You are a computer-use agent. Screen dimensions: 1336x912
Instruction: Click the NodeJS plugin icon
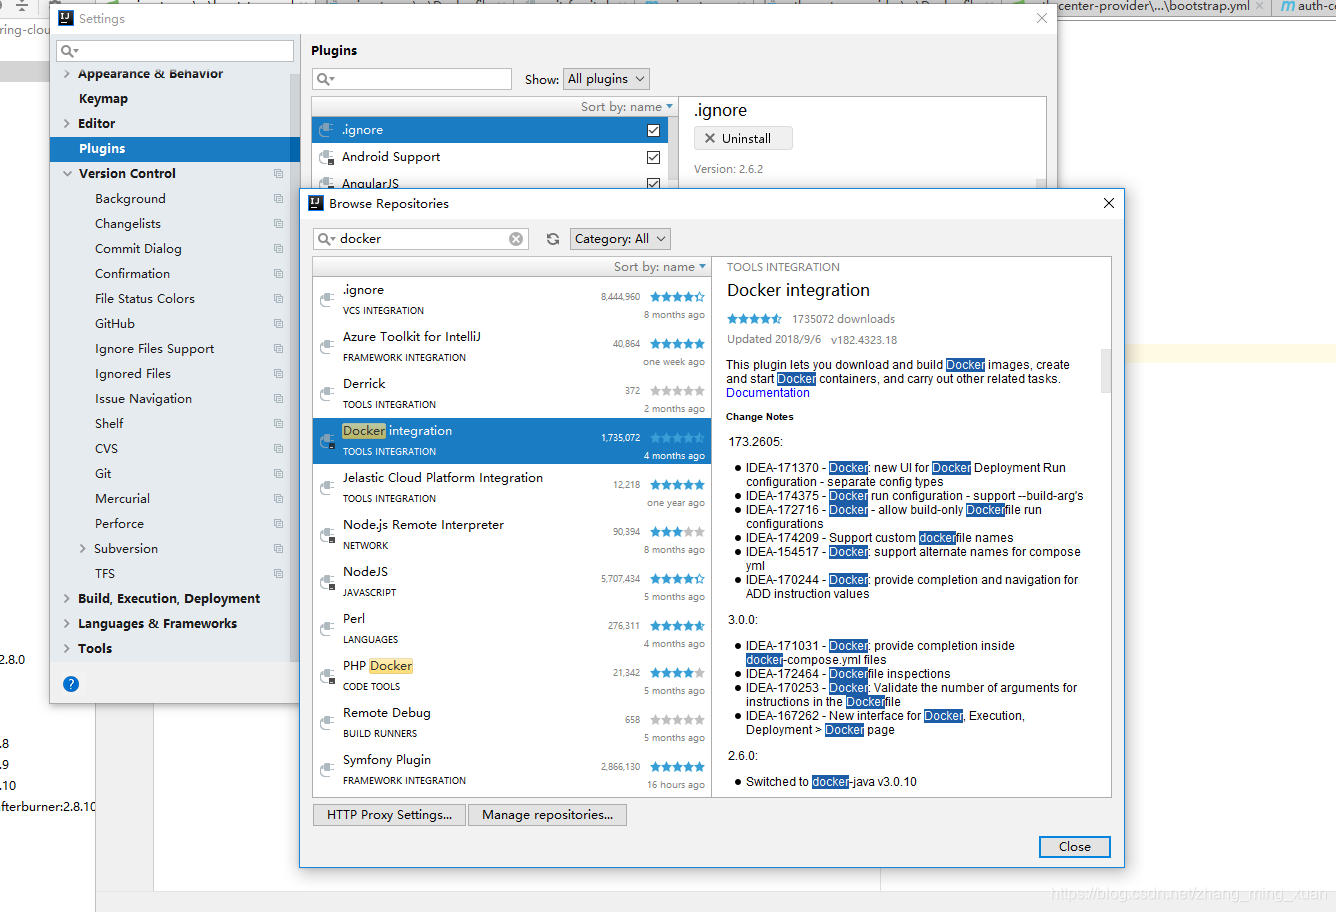[x=327, y=582]
